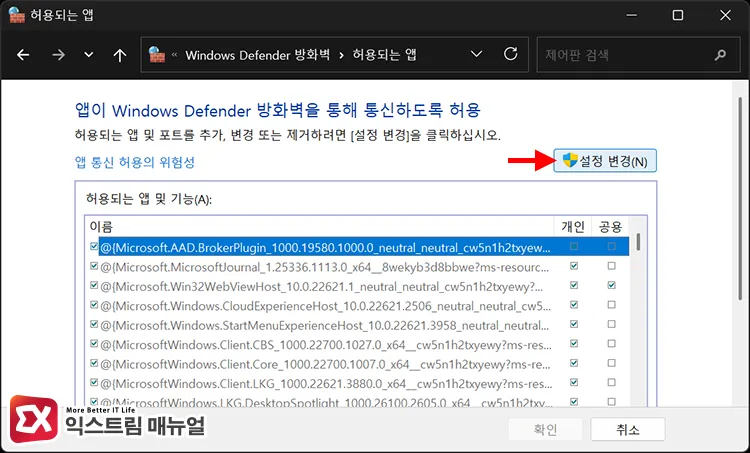Maximize the 허용되는 앱 window
The image size is (750, 453).
click(678, 15)
